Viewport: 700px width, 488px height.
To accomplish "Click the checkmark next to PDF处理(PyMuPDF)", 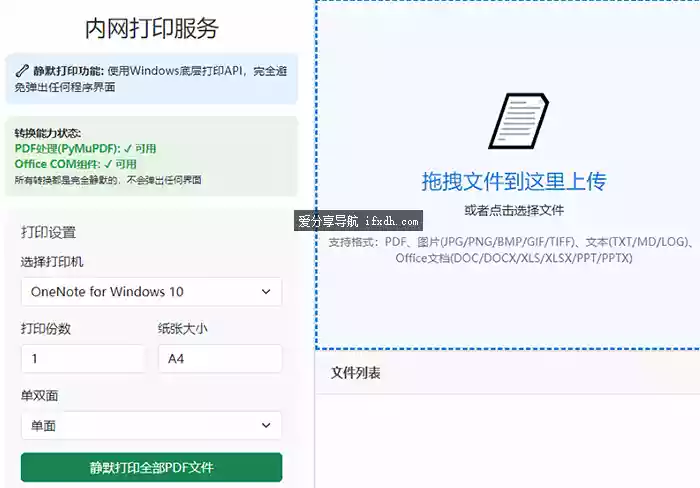I will [x=127, y=149].
